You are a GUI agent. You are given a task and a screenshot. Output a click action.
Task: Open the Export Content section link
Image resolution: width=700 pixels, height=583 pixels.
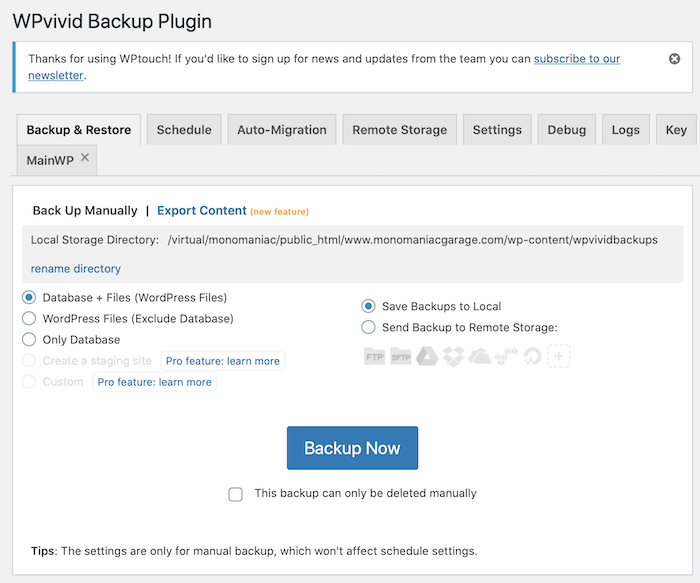point(201,211)
